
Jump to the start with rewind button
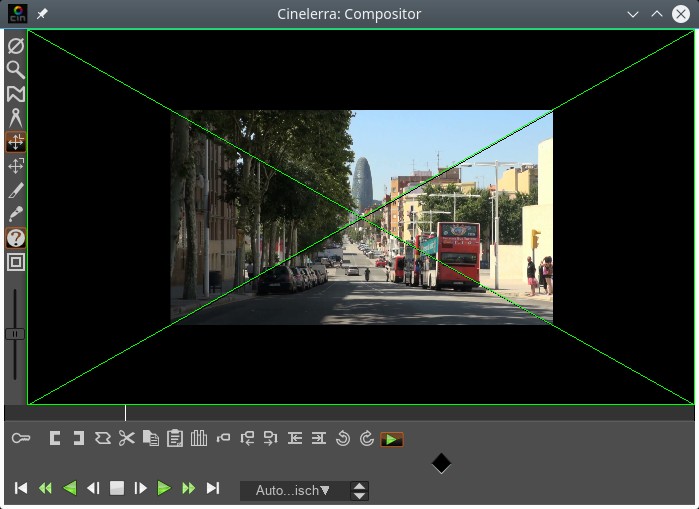[21, 488]
